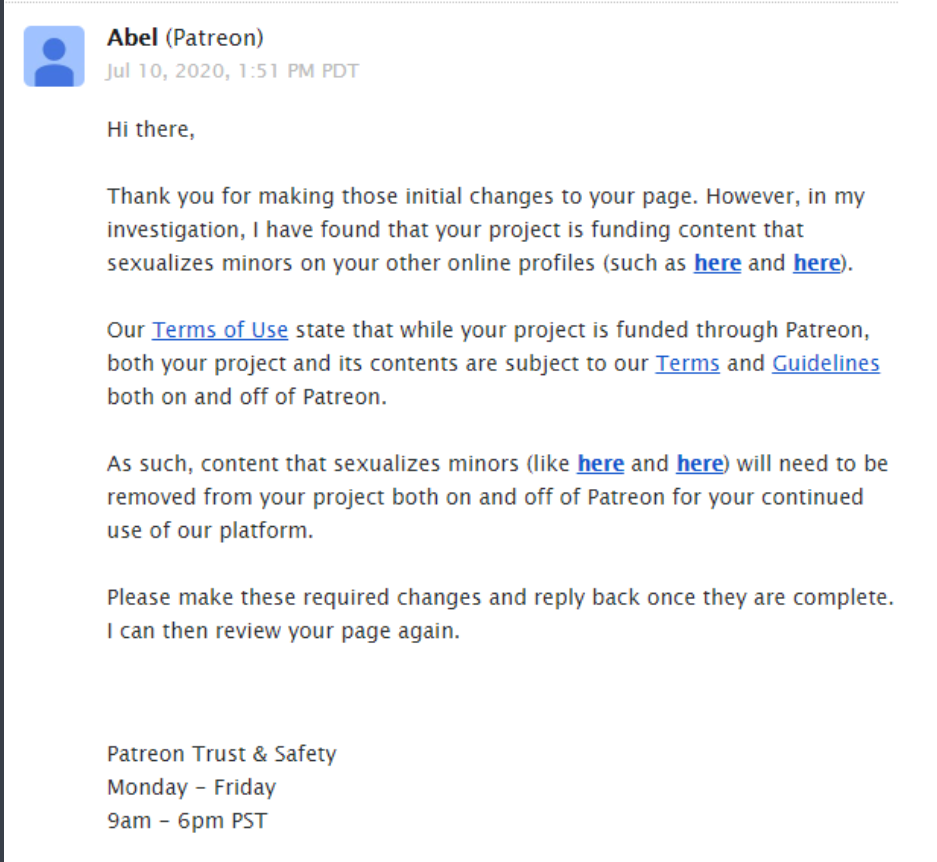The image size is (937, 862).
Task: Click the 'Hi there,' greeting text
Action: pos(151,129)
